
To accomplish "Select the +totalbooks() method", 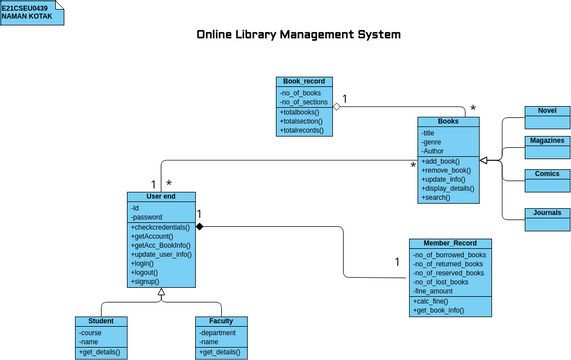I will (x=299, y=112).
